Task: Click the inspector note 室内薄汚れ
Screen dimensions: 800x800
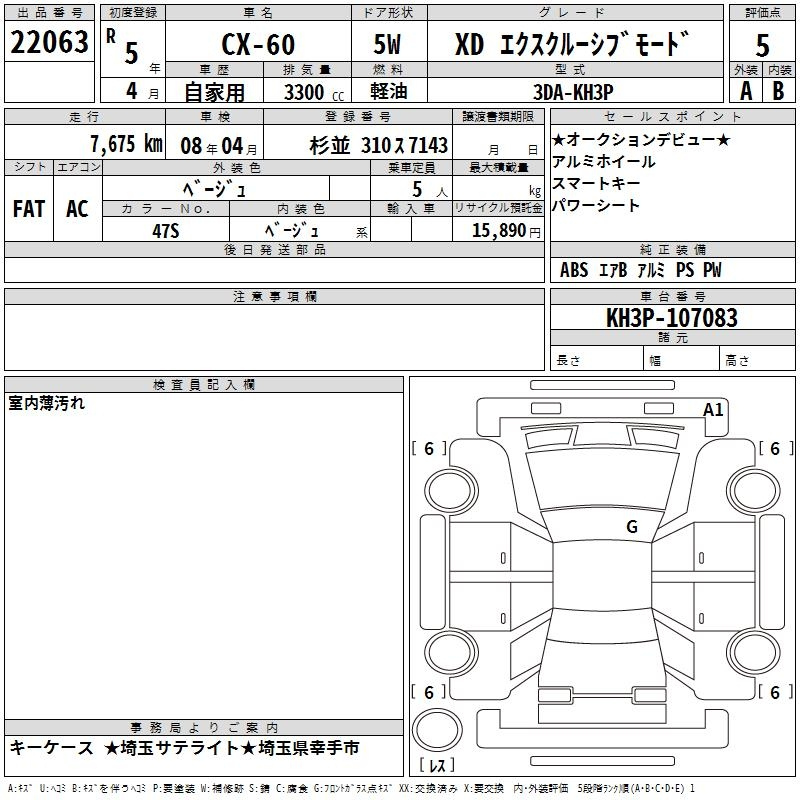Action: 47,404
